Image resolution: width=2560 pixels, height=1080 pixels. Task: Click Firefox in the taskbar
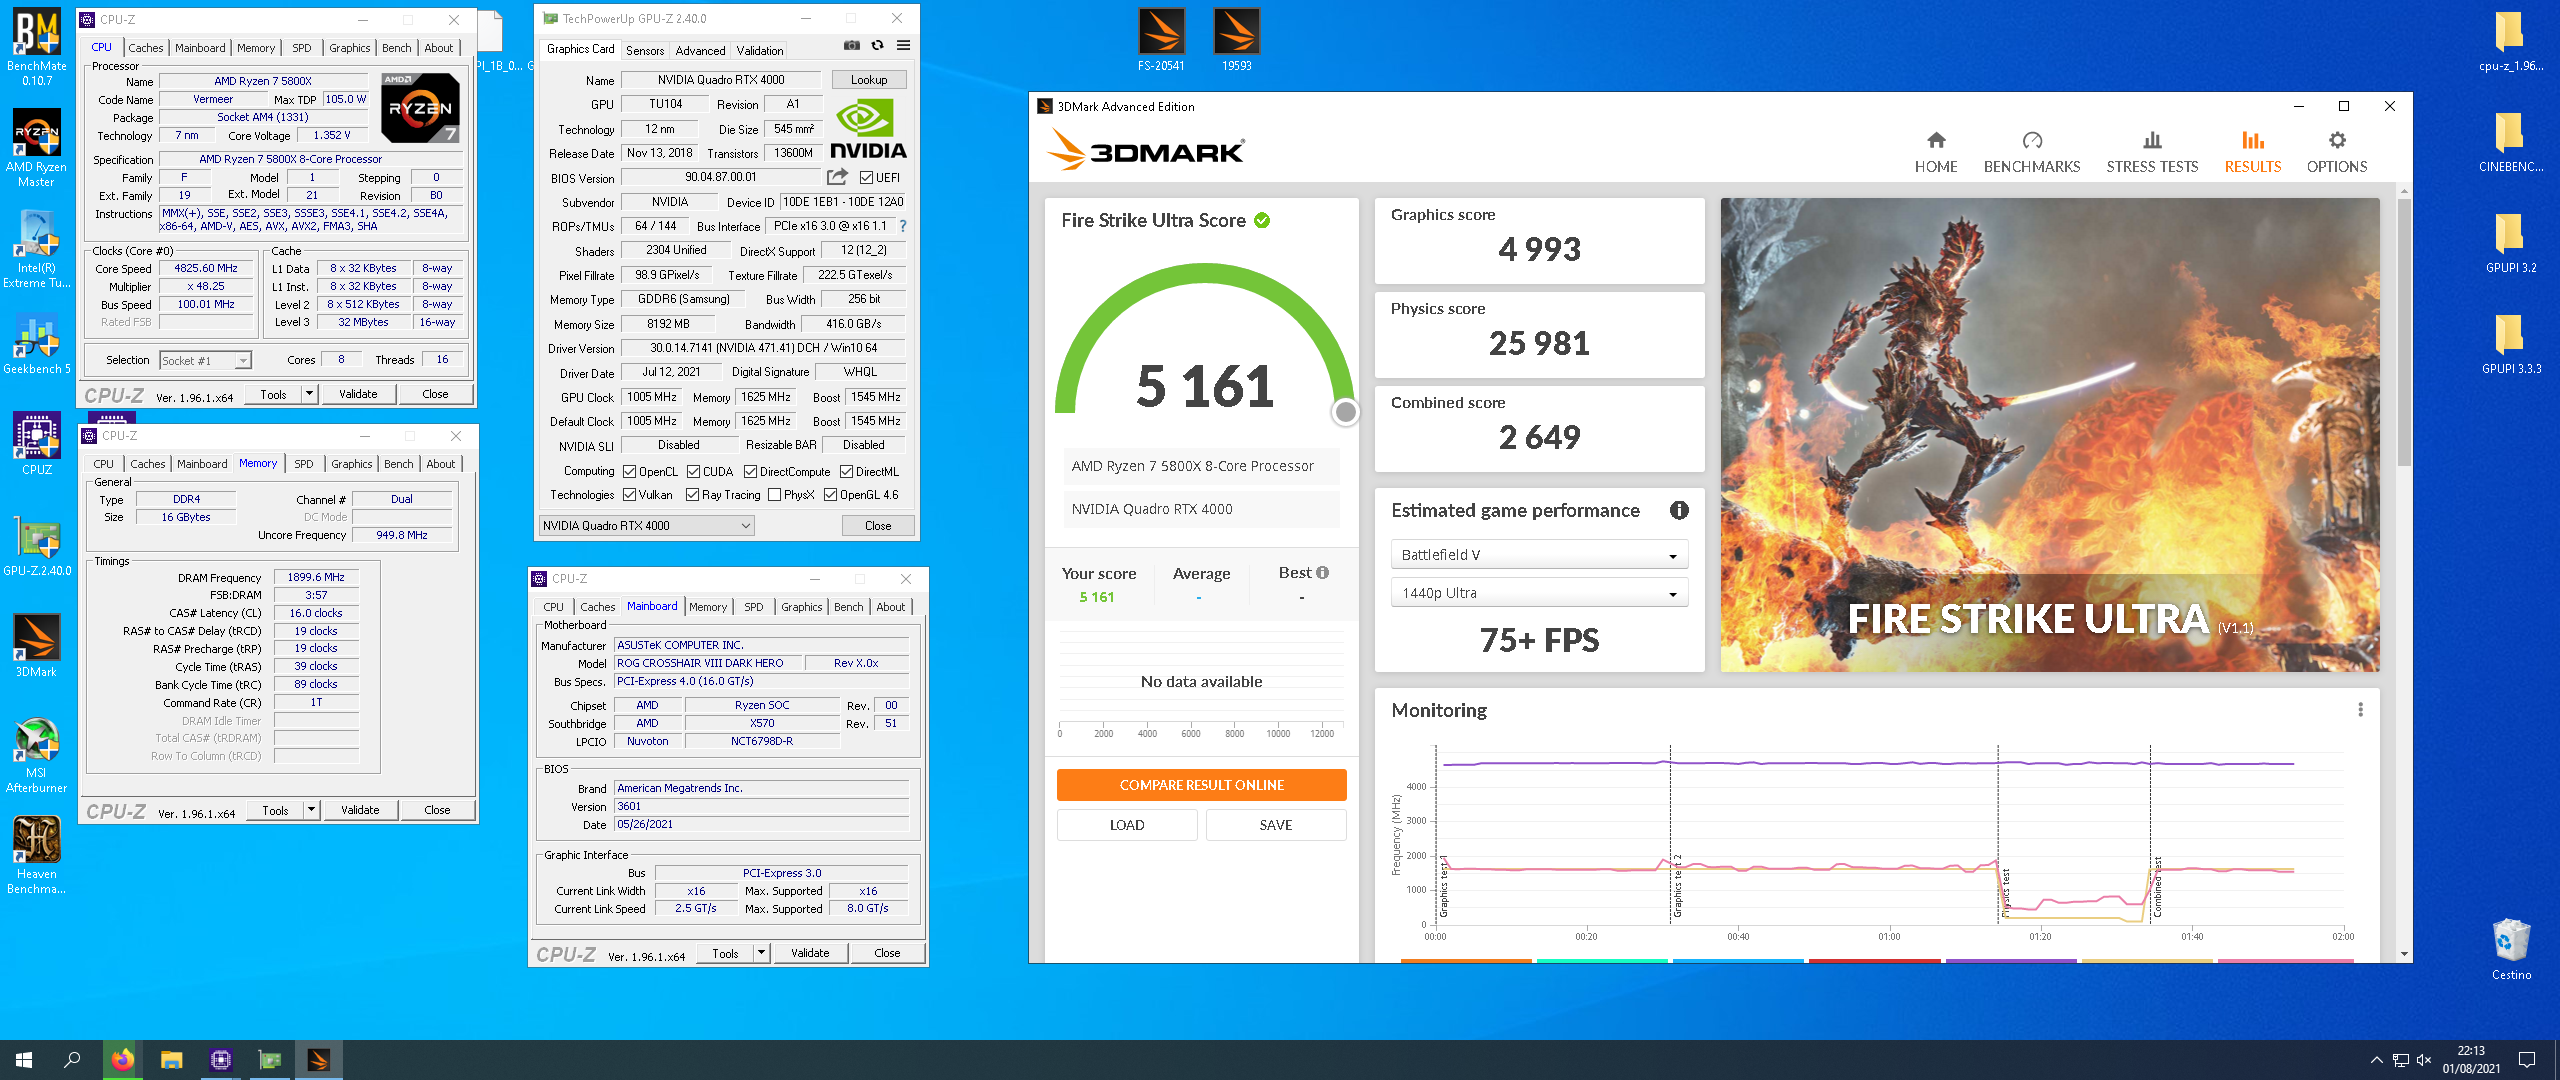tap(123, 1060)
